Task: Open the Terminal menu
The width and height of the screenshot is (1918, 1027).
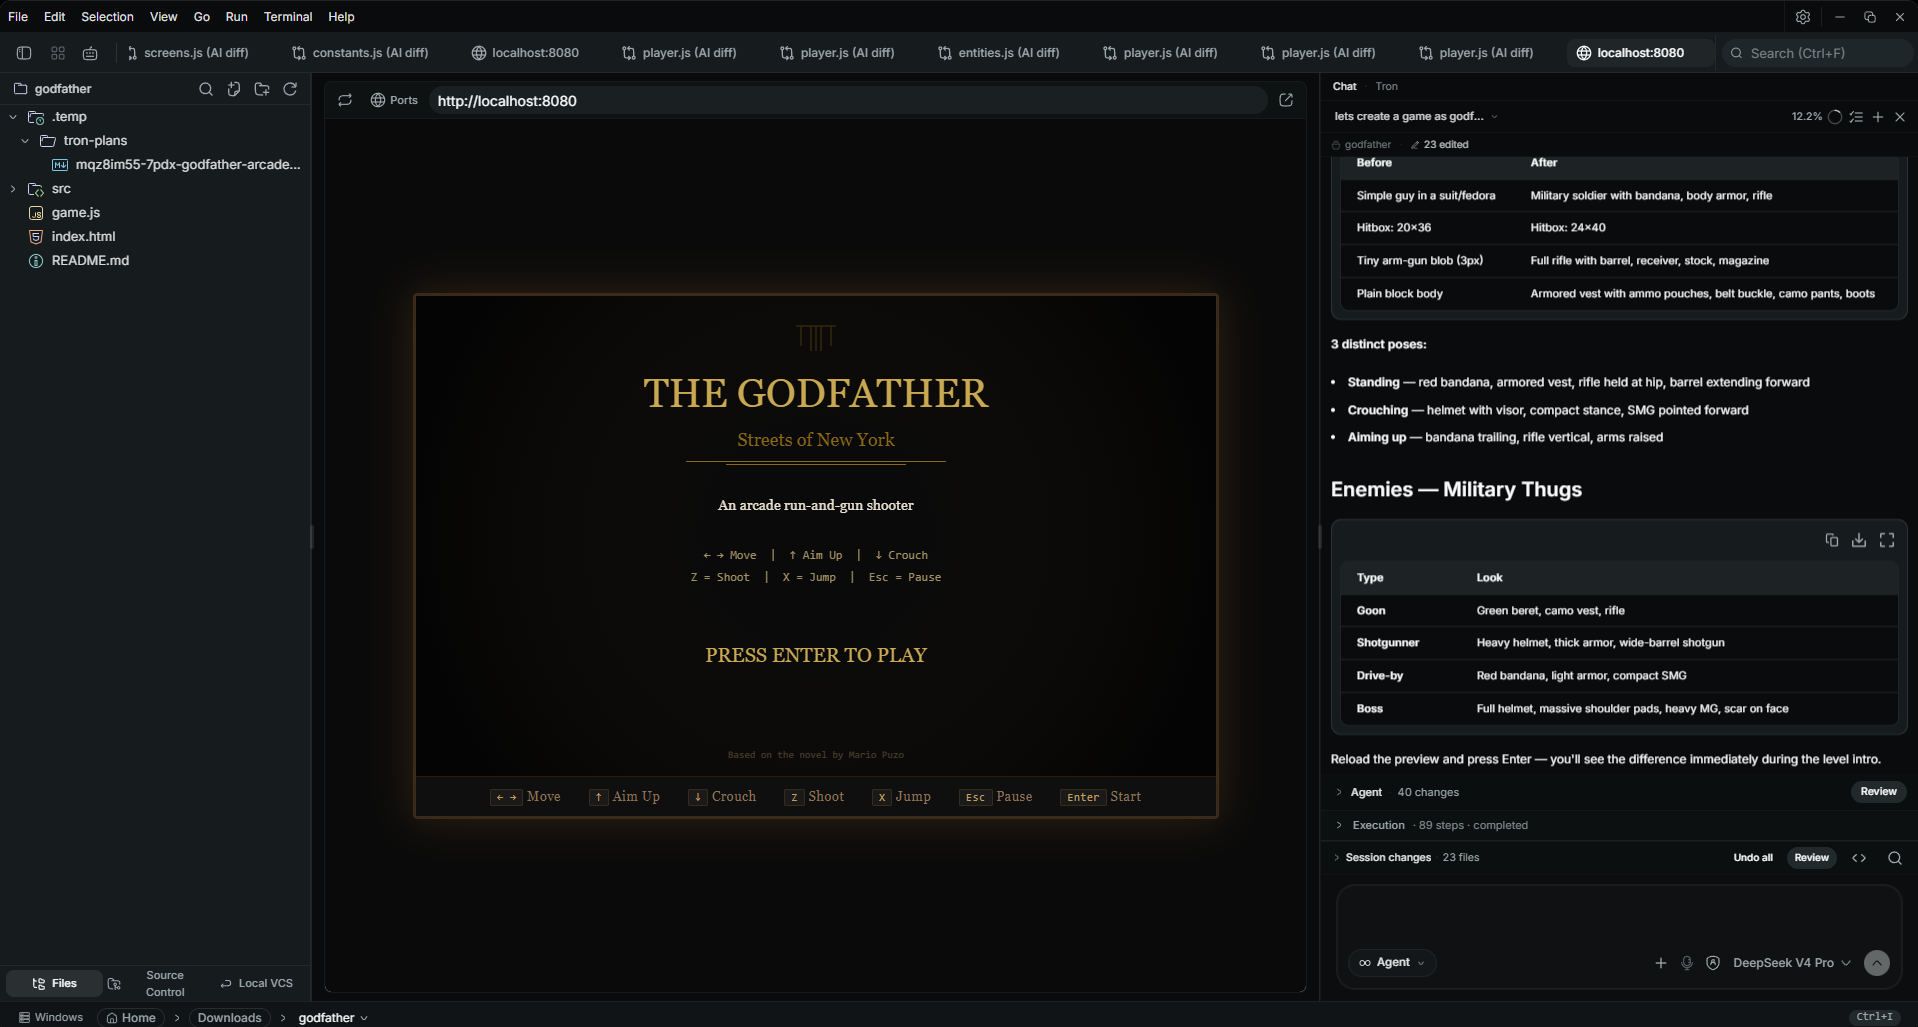Action: pos(288,17)
